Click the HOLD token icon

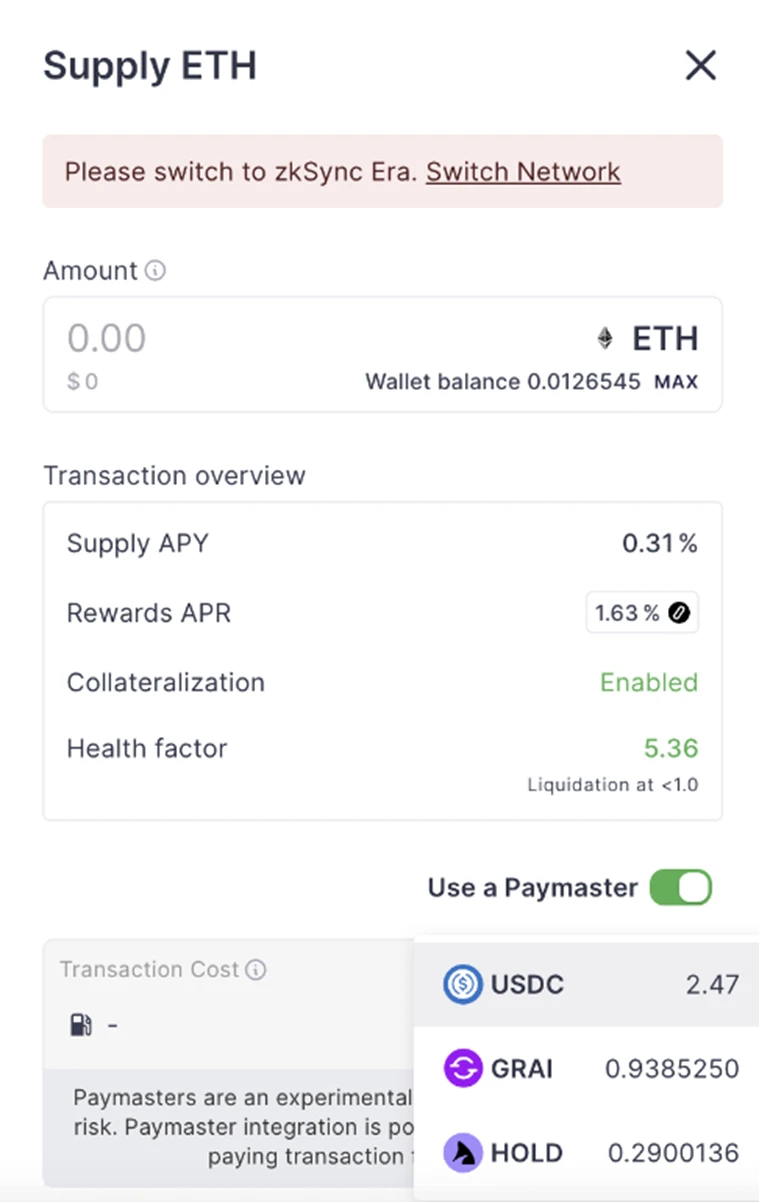(x=463, y=1153)
